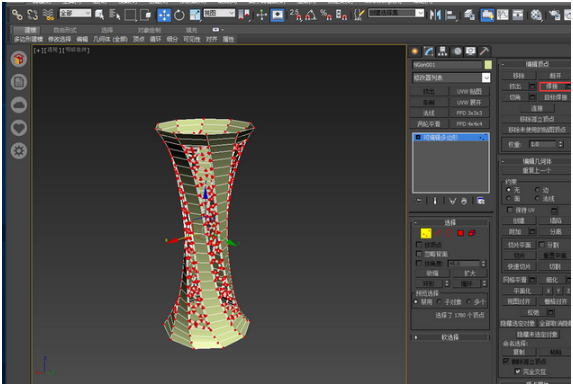
Task: Click the Rectangular Selection Region icon
Action: pos(130,15)
